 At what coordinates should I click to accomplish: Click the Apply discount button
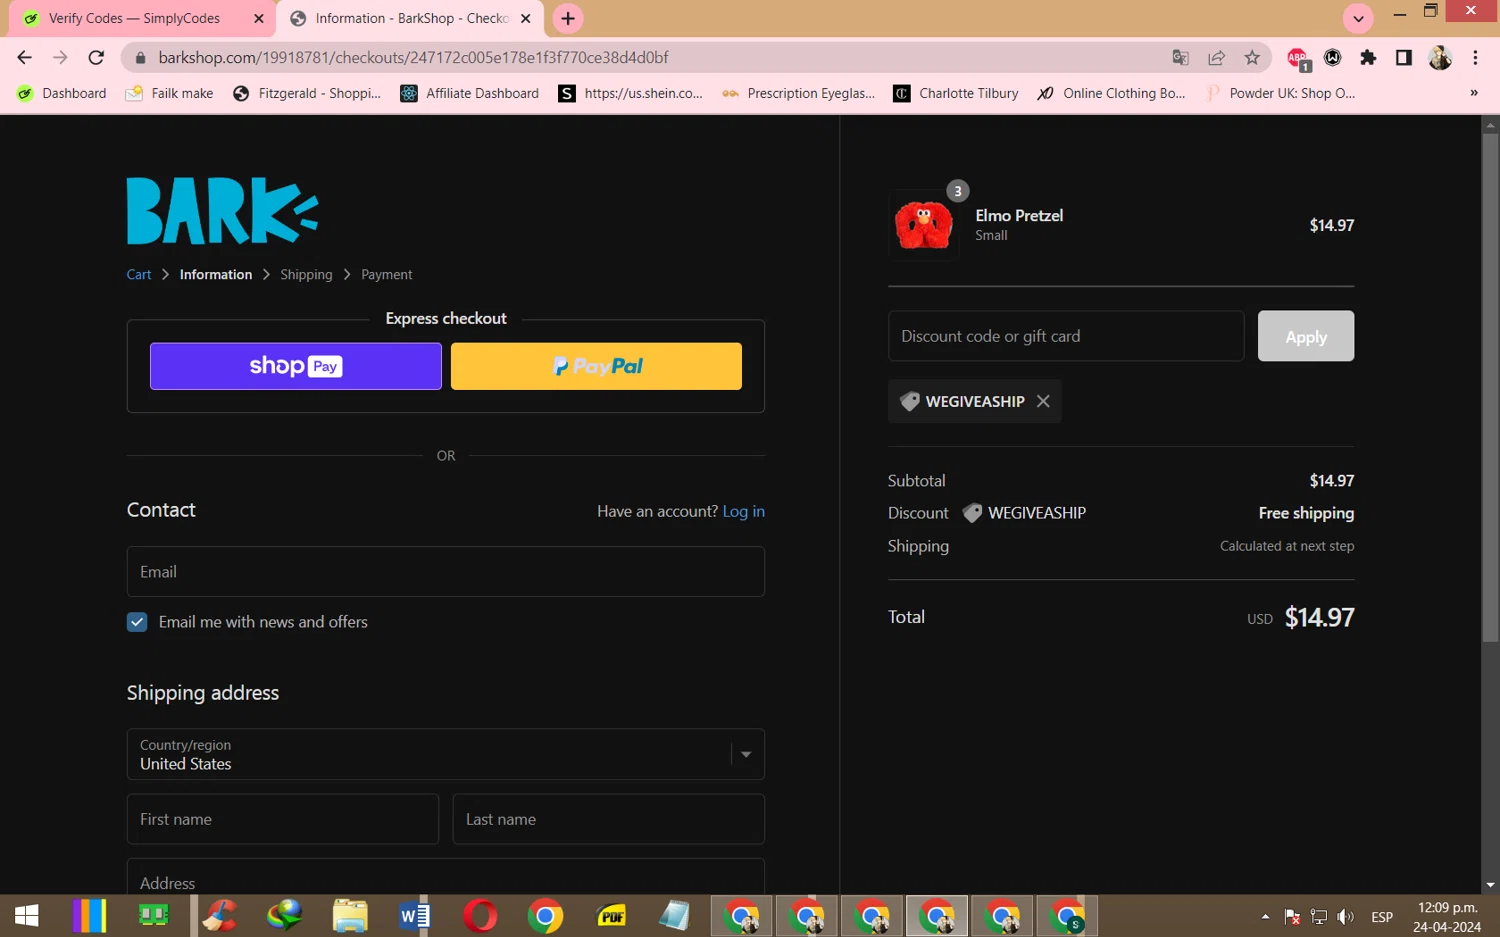coord(1306,336)
